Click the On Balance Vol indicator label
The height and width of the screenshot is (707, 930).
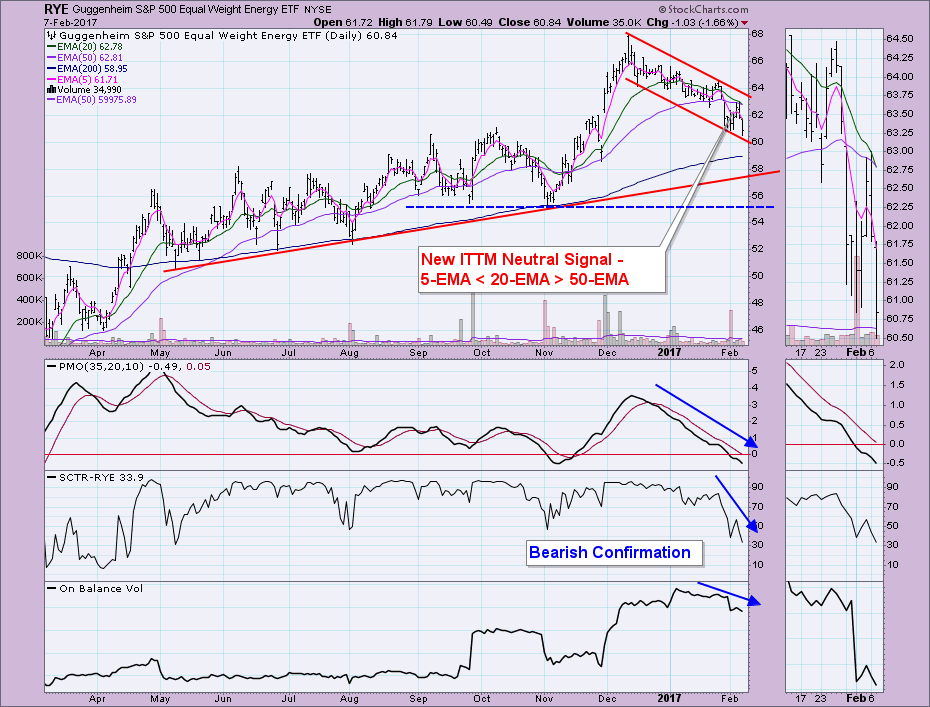pyautogui.click(x=95, y=588)
